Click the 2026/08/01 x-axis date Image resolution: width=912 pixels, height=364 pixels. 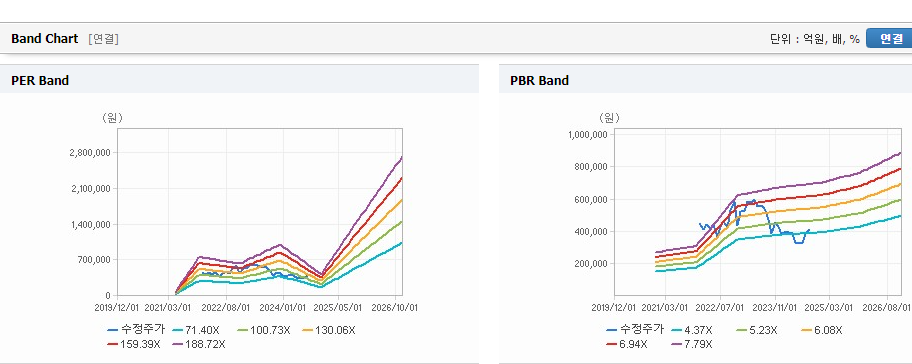pos(886,307)
